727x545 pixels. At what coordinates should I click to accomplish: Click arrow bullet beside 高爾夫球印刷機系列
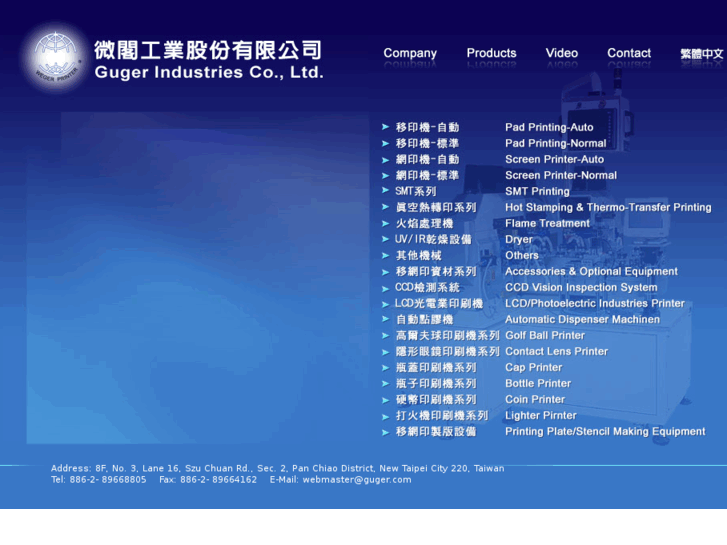click(385, 335)
